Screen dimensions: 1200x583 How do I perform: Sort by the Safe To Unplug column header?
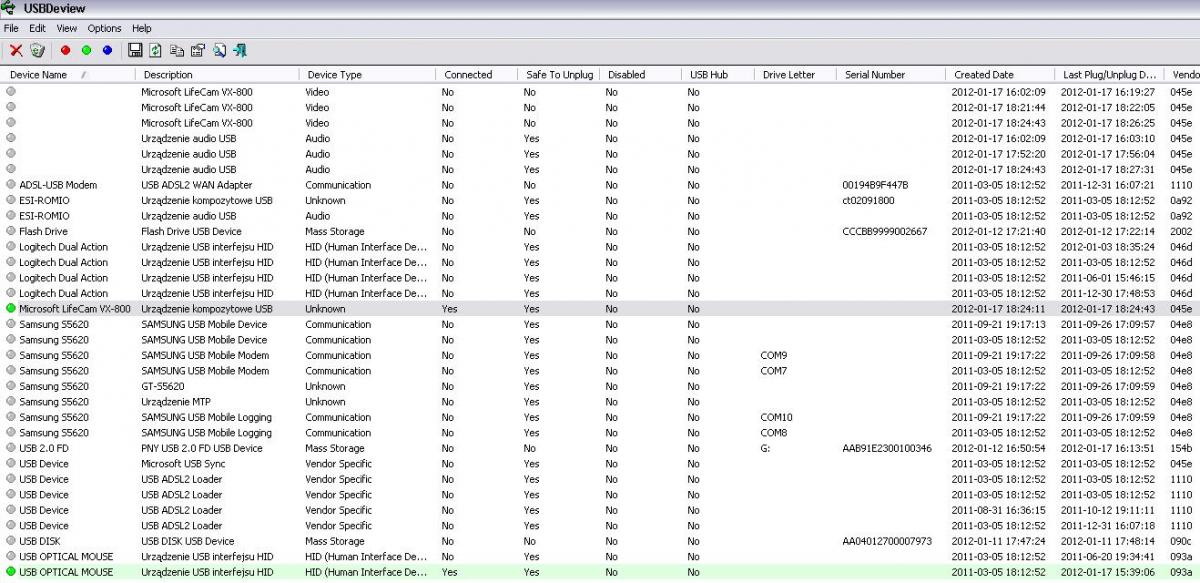[558, 75]
